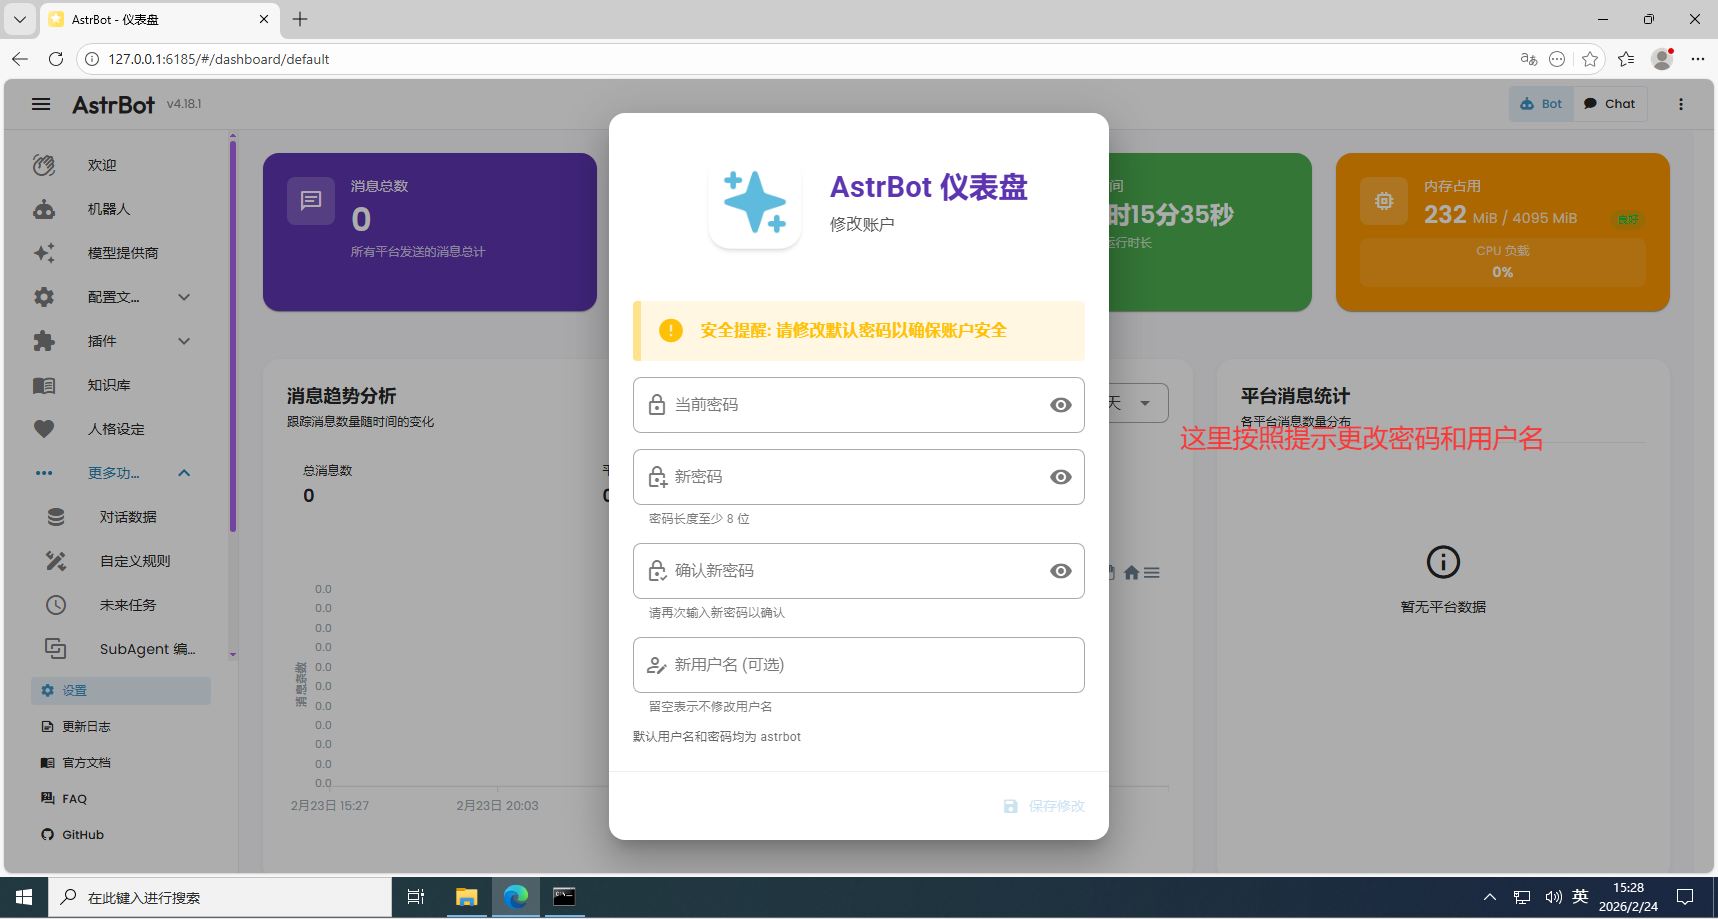1718x919 pixels.
Task: Open the browser tab list dropdown
Action: (19, 19)
